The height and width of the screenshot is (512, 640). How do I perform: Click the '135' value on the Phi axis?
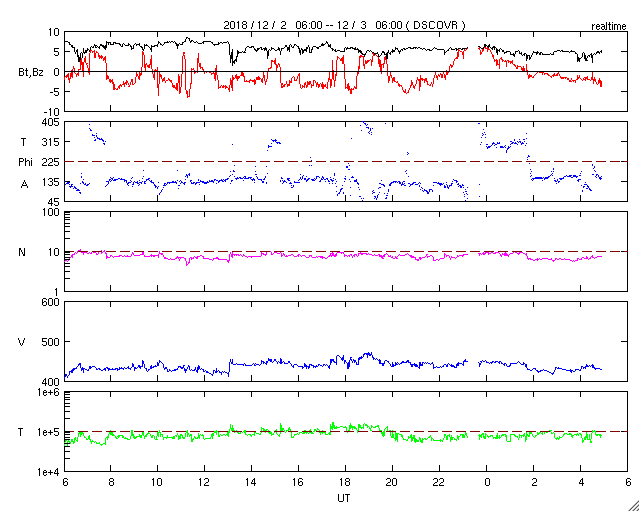pyautogui.click(x=51, y=182)
